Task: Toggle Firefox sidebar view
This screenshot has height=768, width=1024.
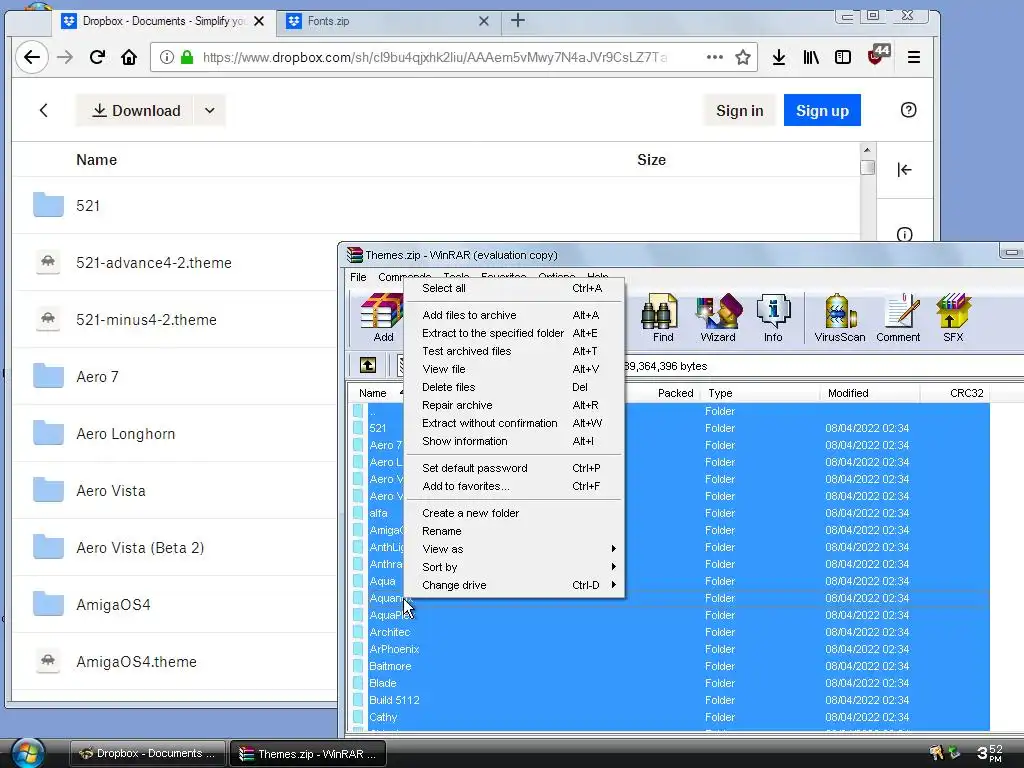Action: pos(842,57)
